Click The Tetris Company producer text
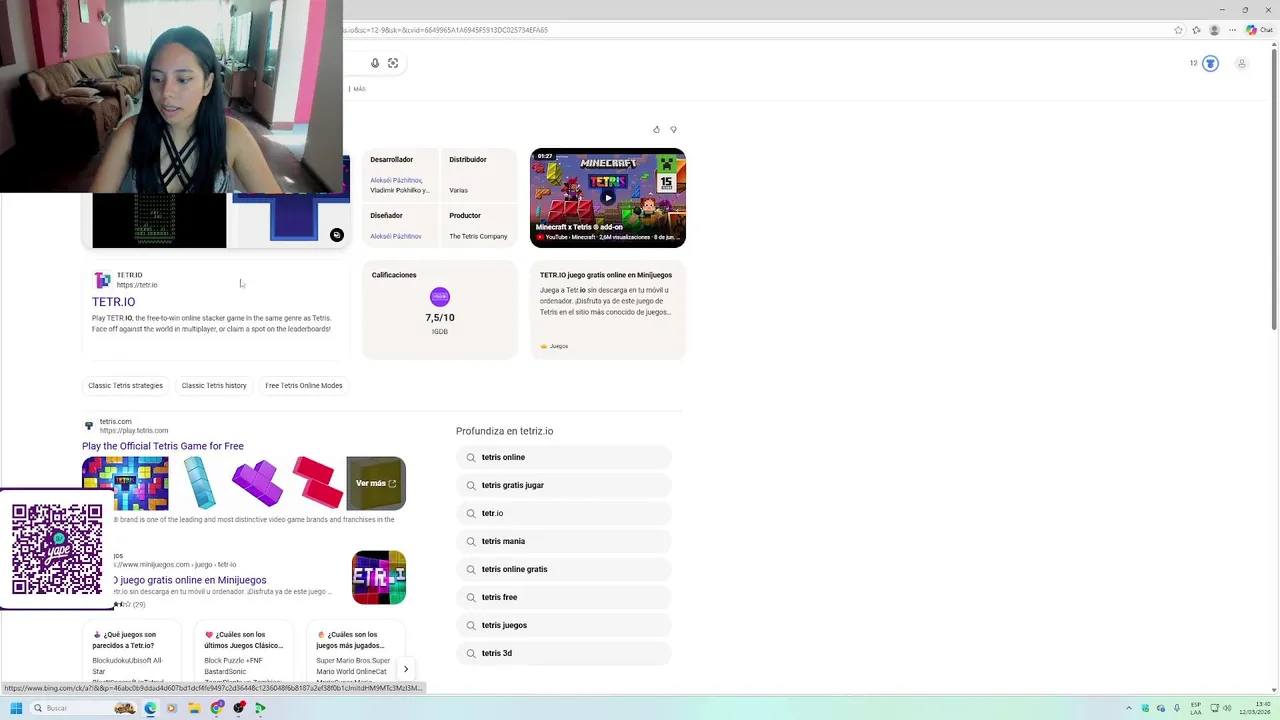1280x720 pixels. [x=478, y=236]
